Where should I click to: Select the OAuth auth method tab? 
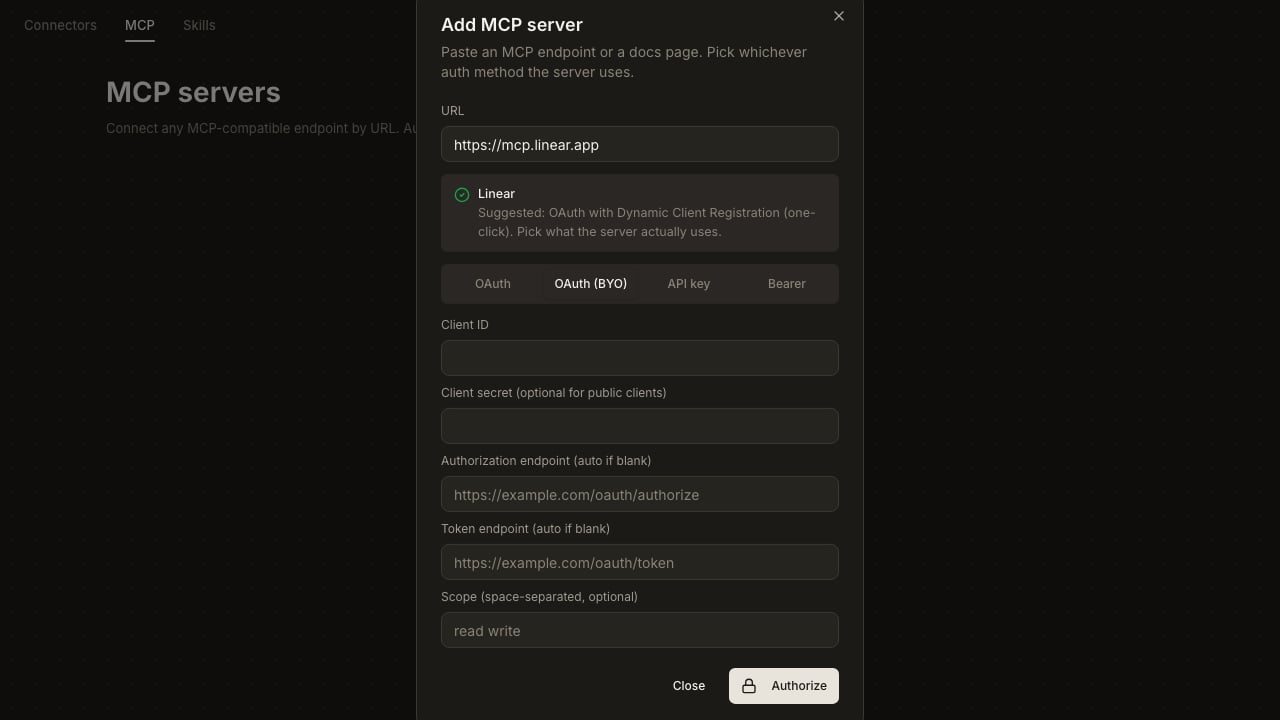[x=493, y=284]
